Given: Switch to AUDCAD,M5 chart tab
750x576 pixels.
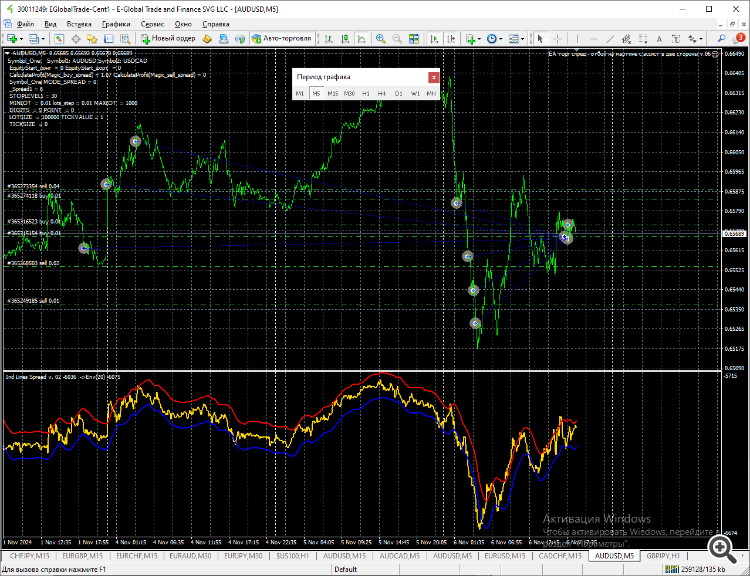Looking at the screenshot, I should click(399, 556).
